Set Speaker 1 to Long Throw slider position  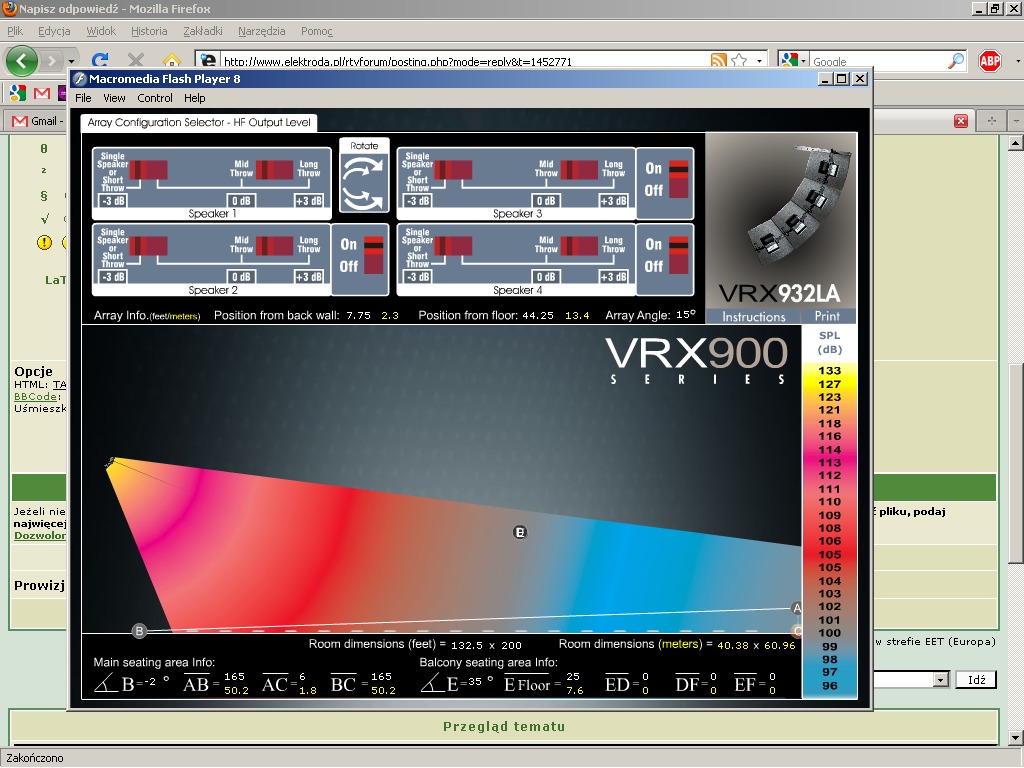(274, 170)
